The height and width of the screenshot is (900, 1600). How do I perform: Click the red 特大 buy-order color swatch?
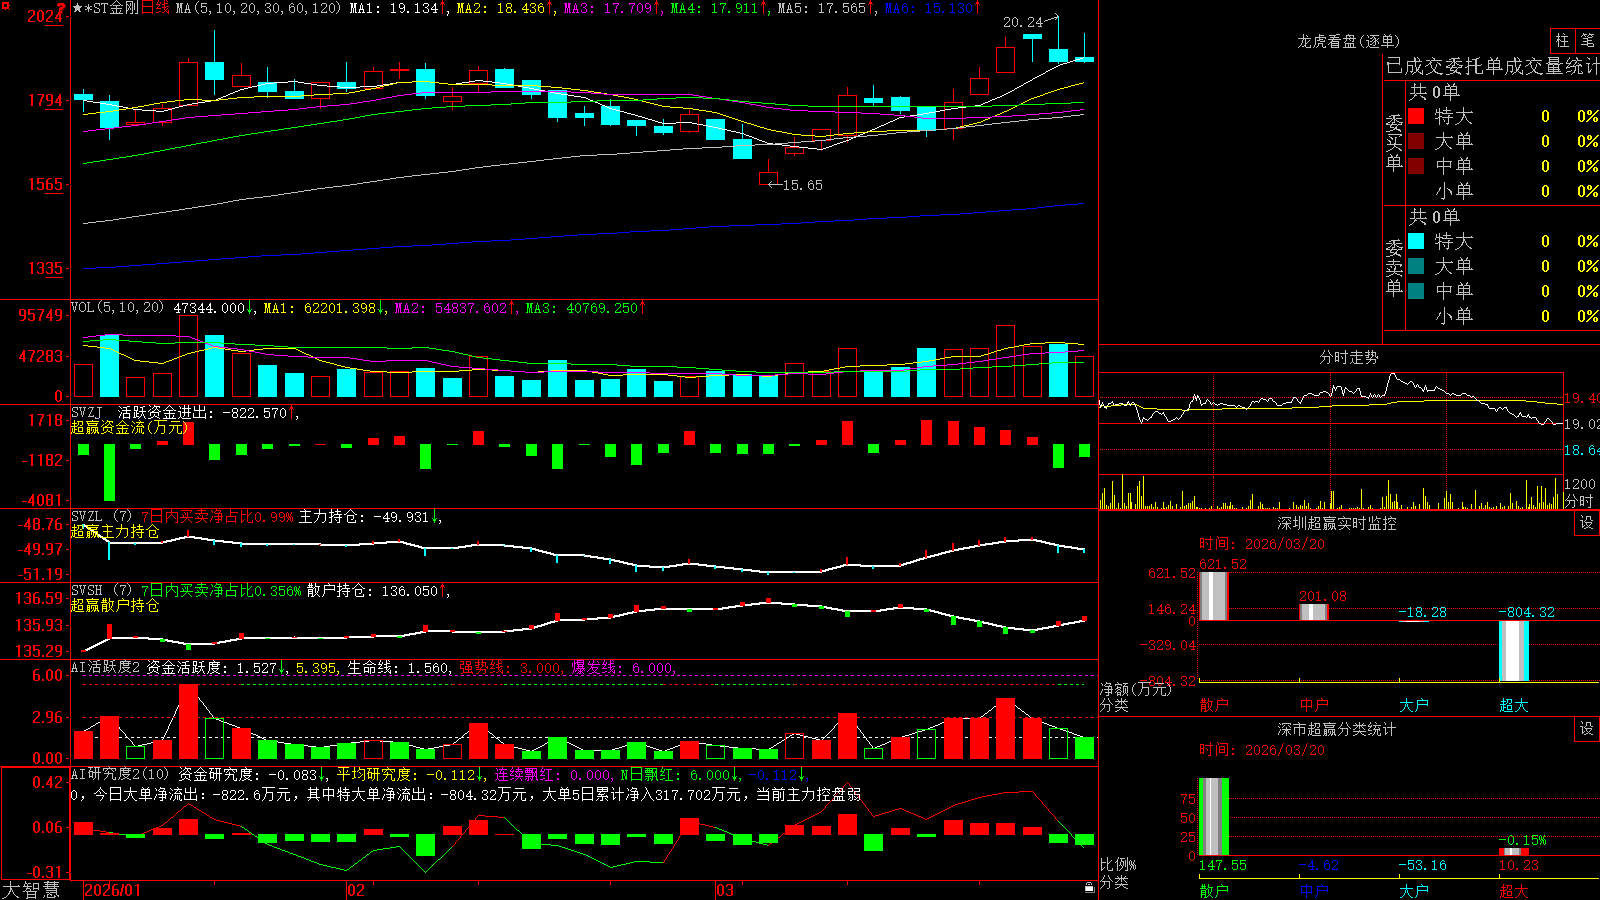pyautogui.click(x=1416, y=116)
